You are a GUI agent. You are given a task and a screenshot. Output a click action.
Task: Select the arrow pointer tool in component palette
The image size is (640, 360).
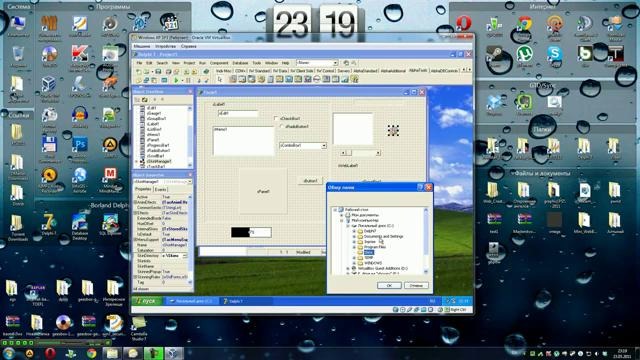pos(220,79)
